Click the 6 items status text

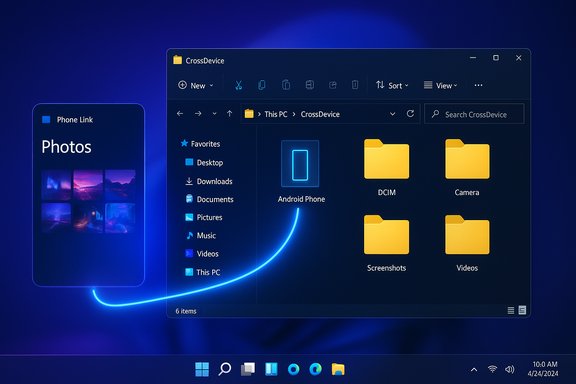(x=186, y=311)
